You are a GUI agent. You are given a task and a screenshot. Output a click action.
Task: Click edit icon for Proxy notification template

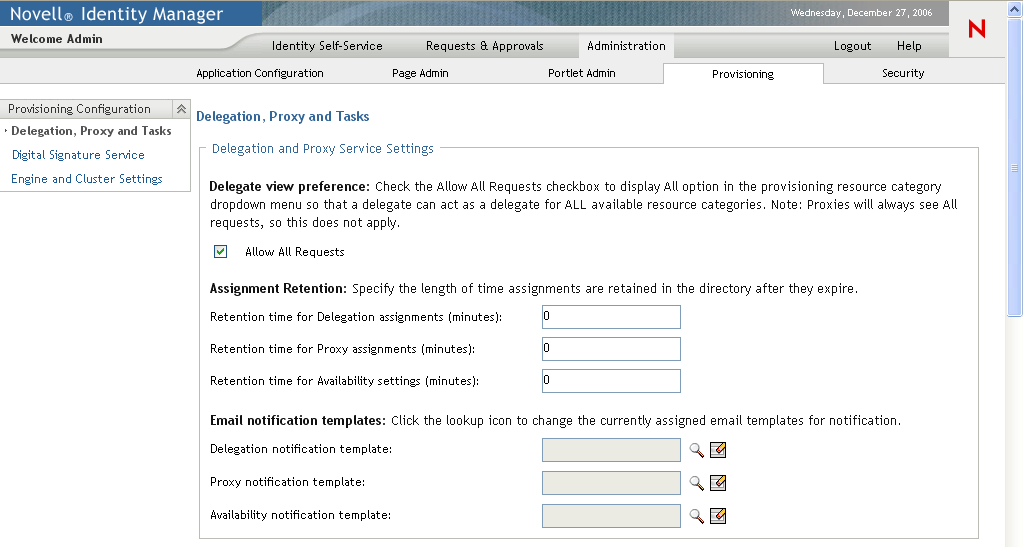tap(718, 483)
